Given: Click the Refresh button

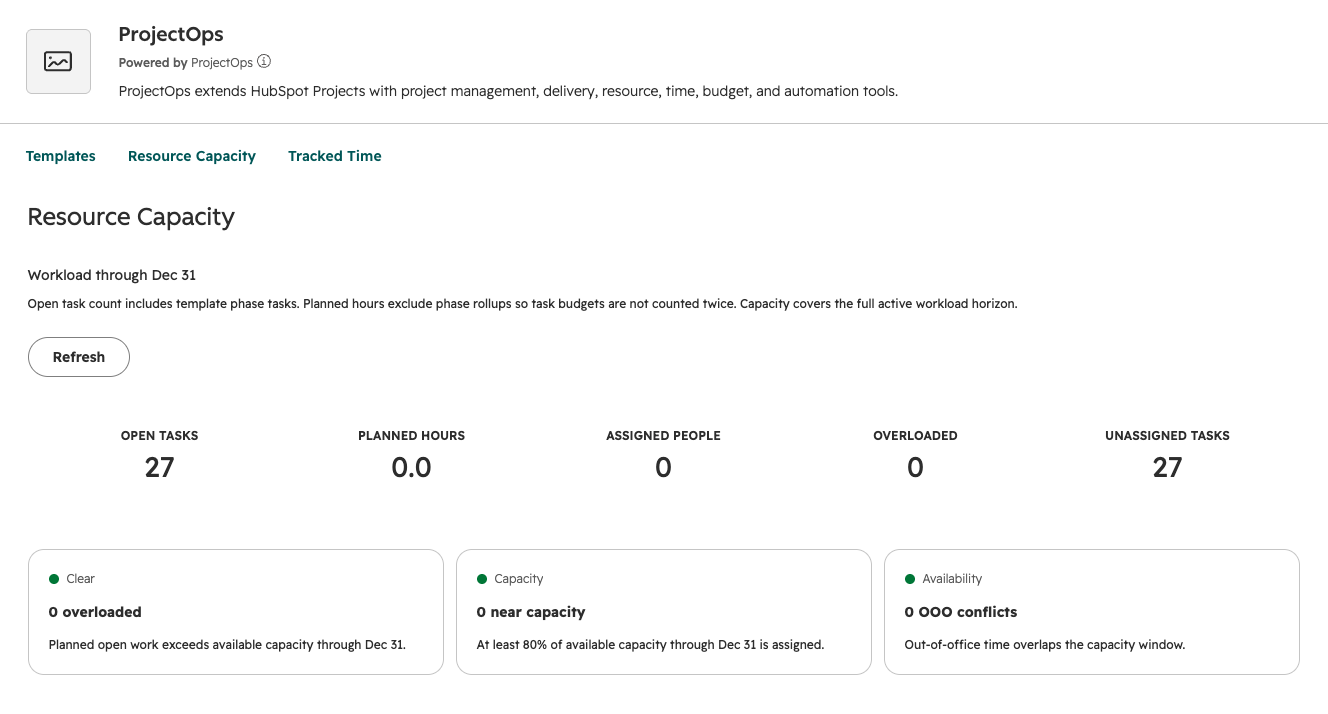Looking at the screenshot, I should tap(79, 357).
